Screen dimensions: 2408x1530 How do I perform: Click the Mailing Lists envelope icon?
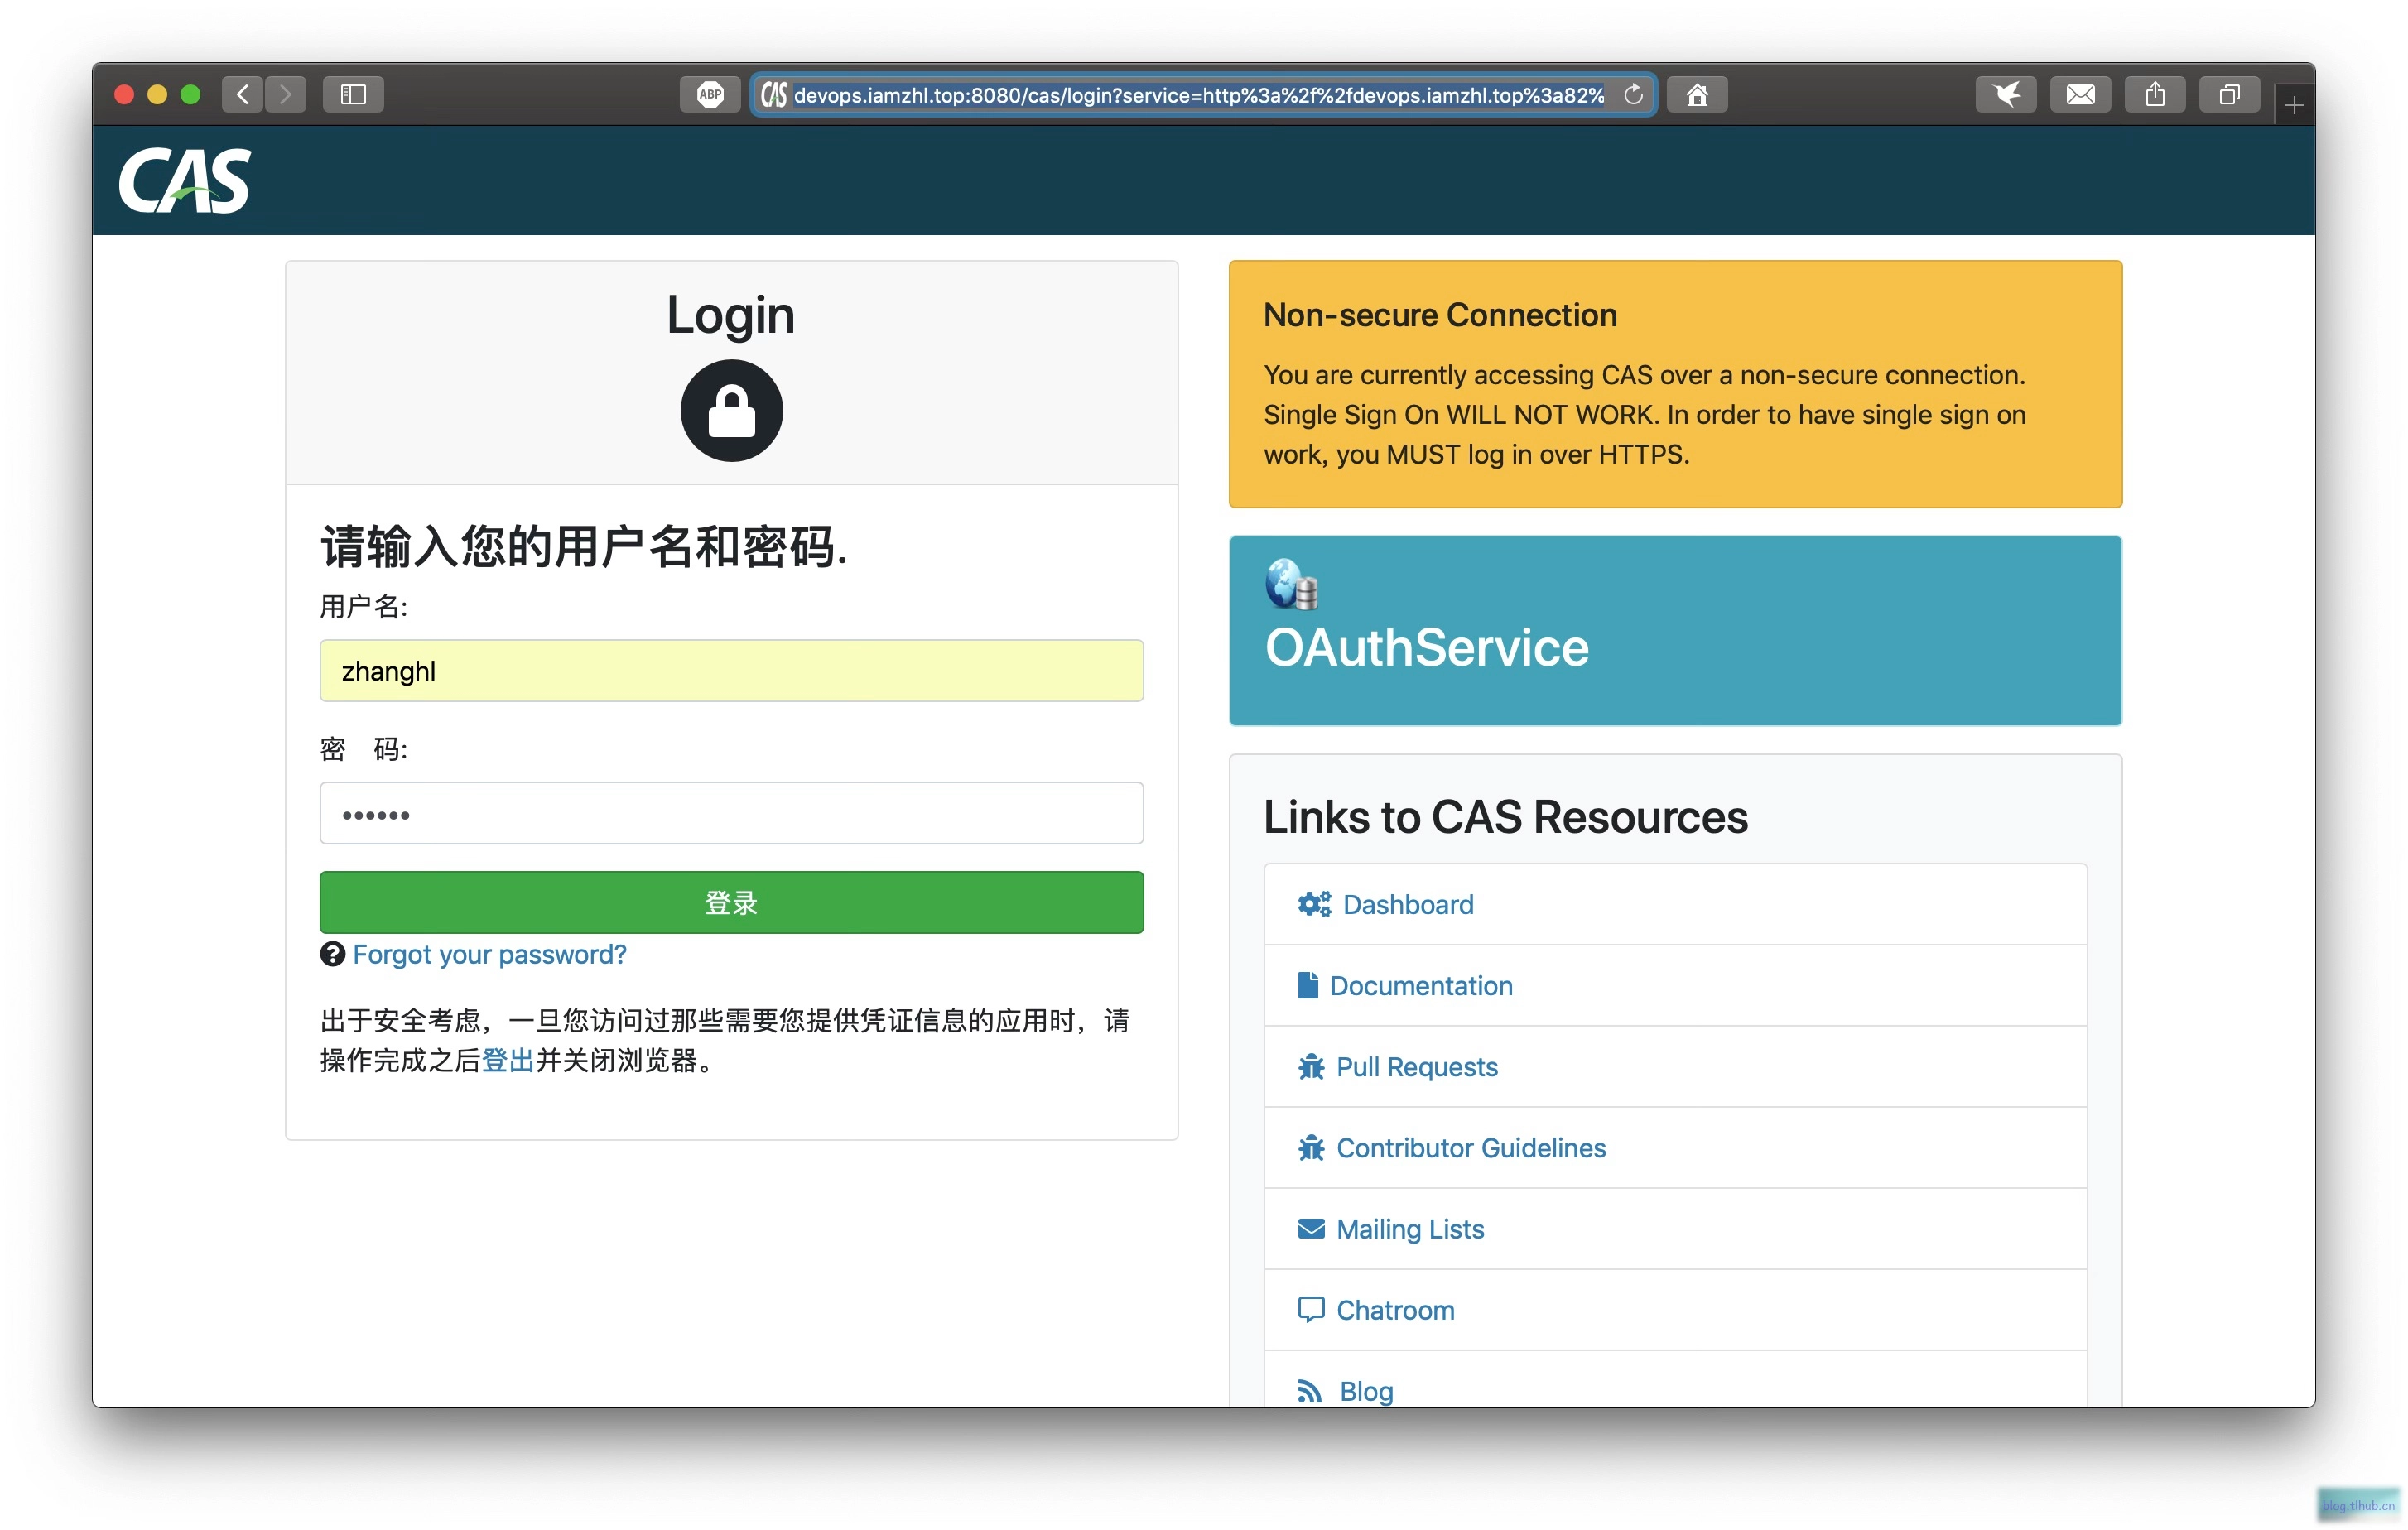(x=1311, y=1228)
